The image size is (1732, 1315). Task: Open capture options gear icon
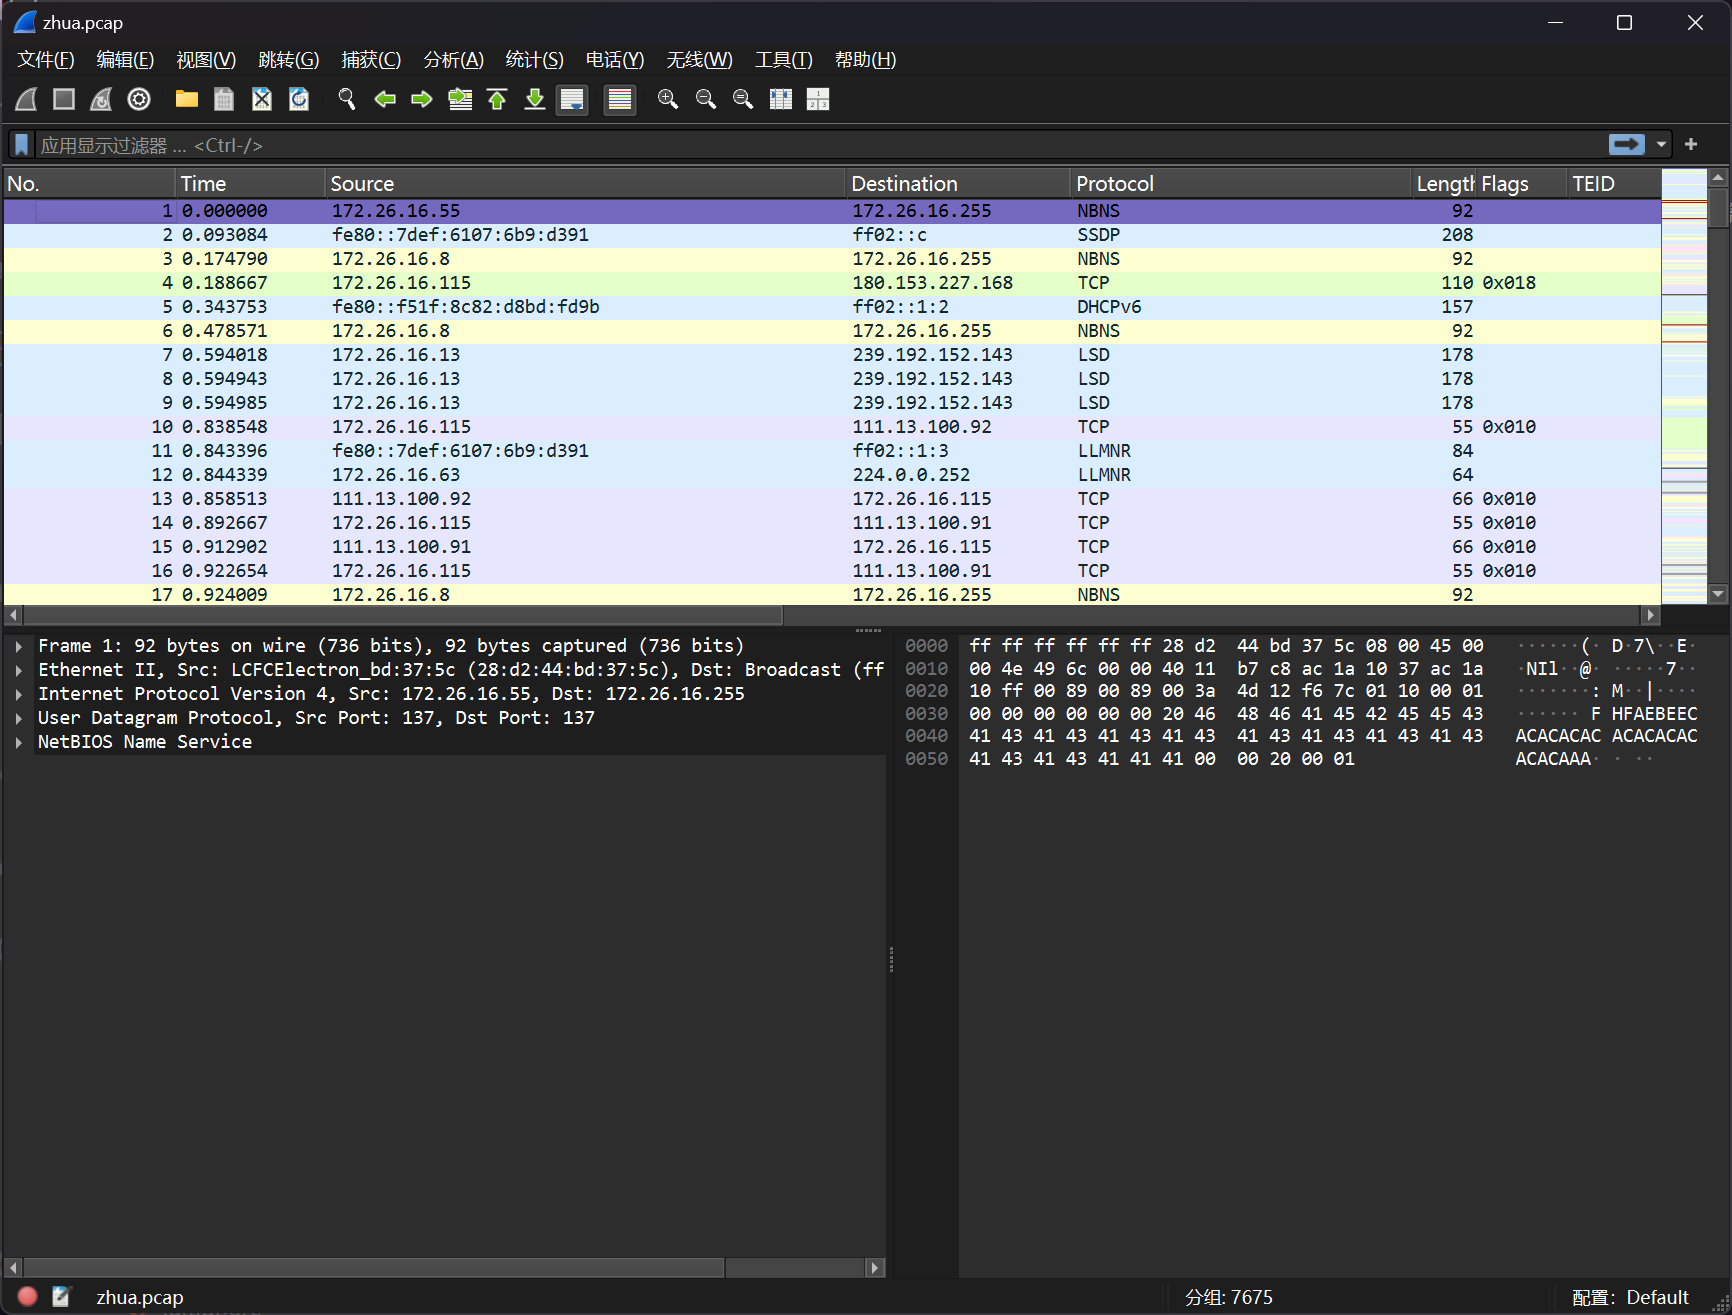pos(139,99)
